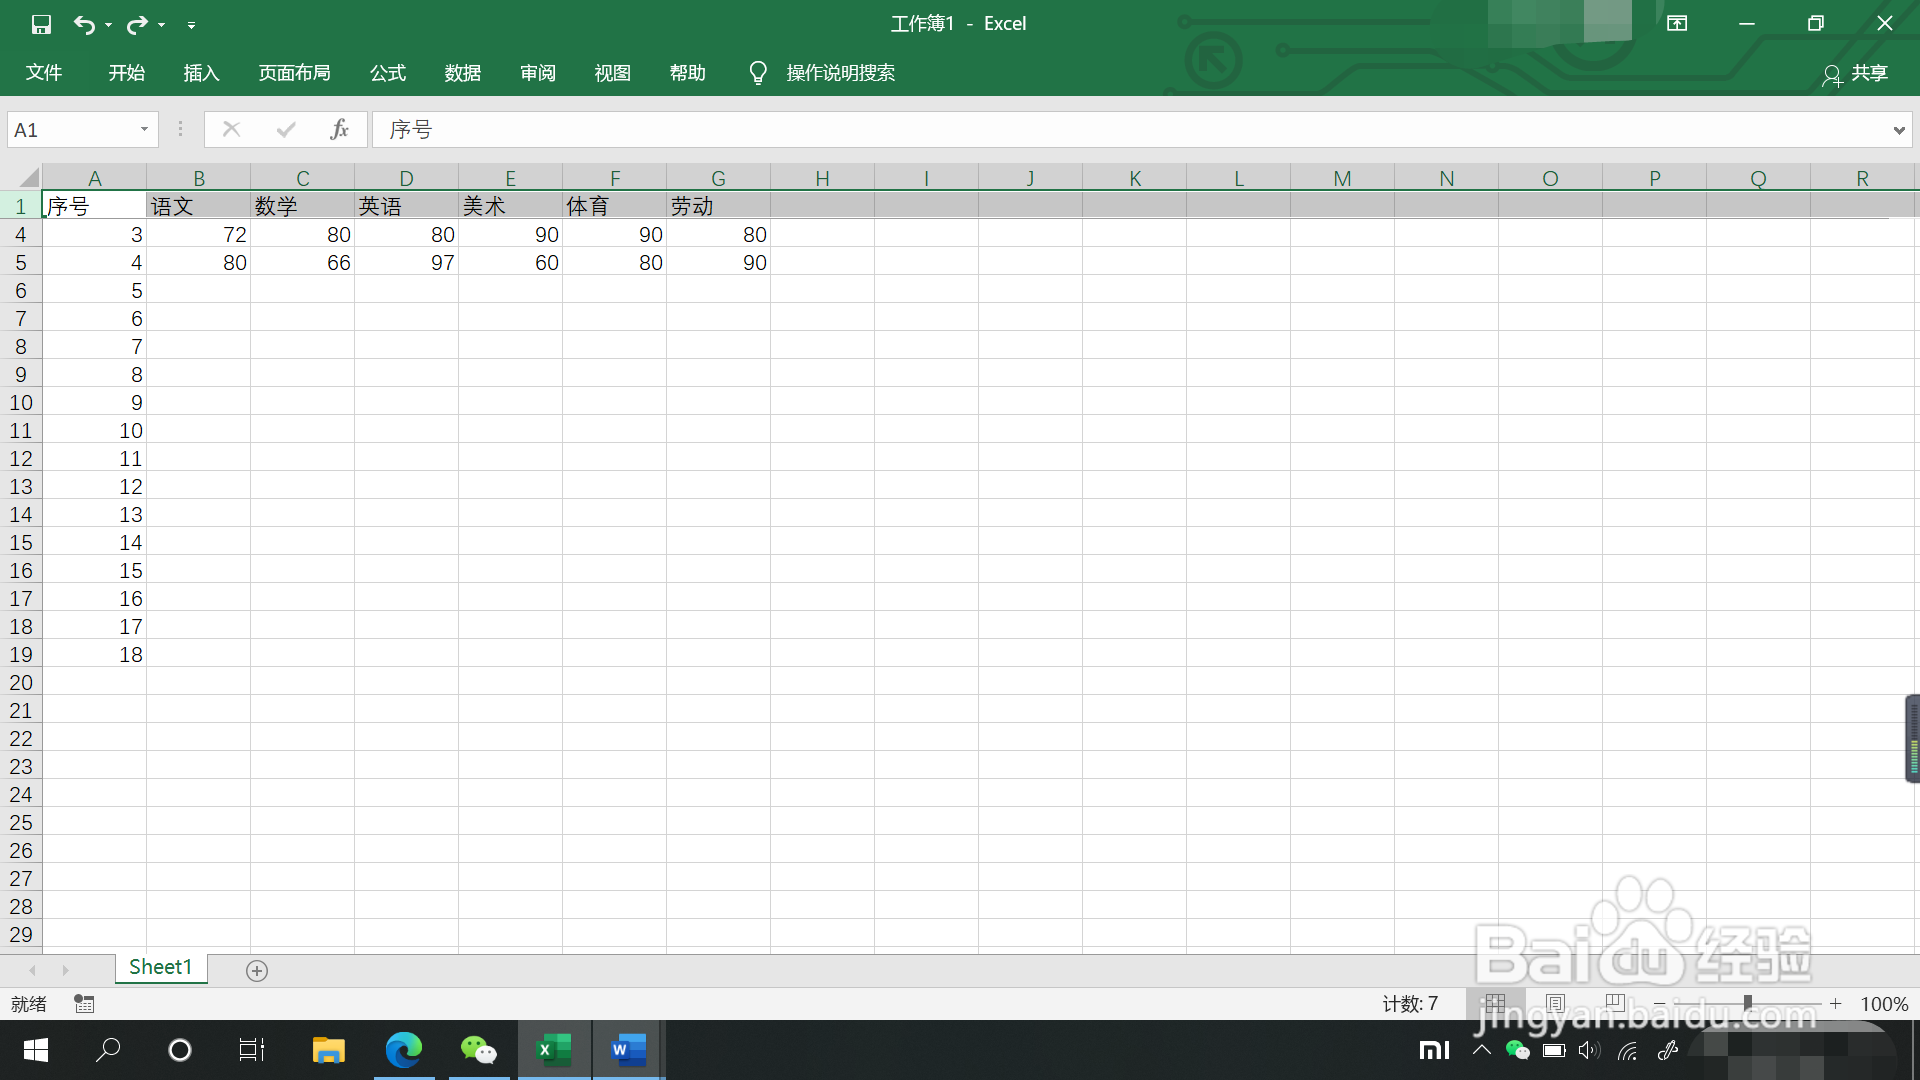Click the Redo arrow icon

tap(137, 24)
